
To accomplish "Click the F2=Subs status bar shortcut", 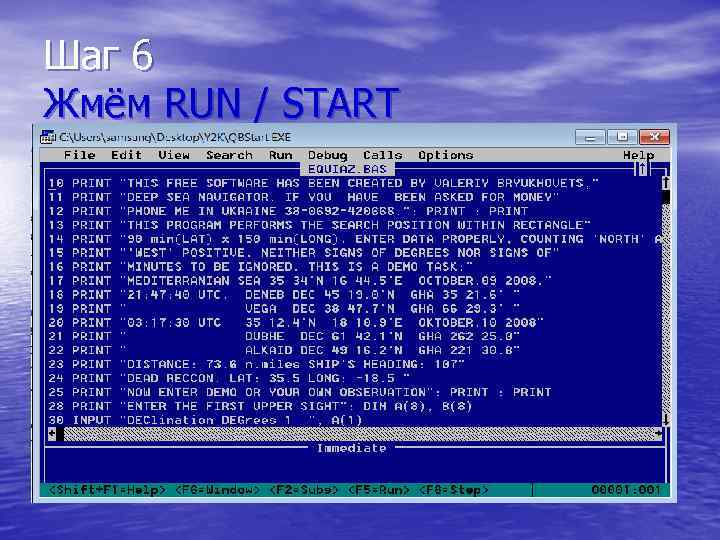I will (x=304, y=490).
